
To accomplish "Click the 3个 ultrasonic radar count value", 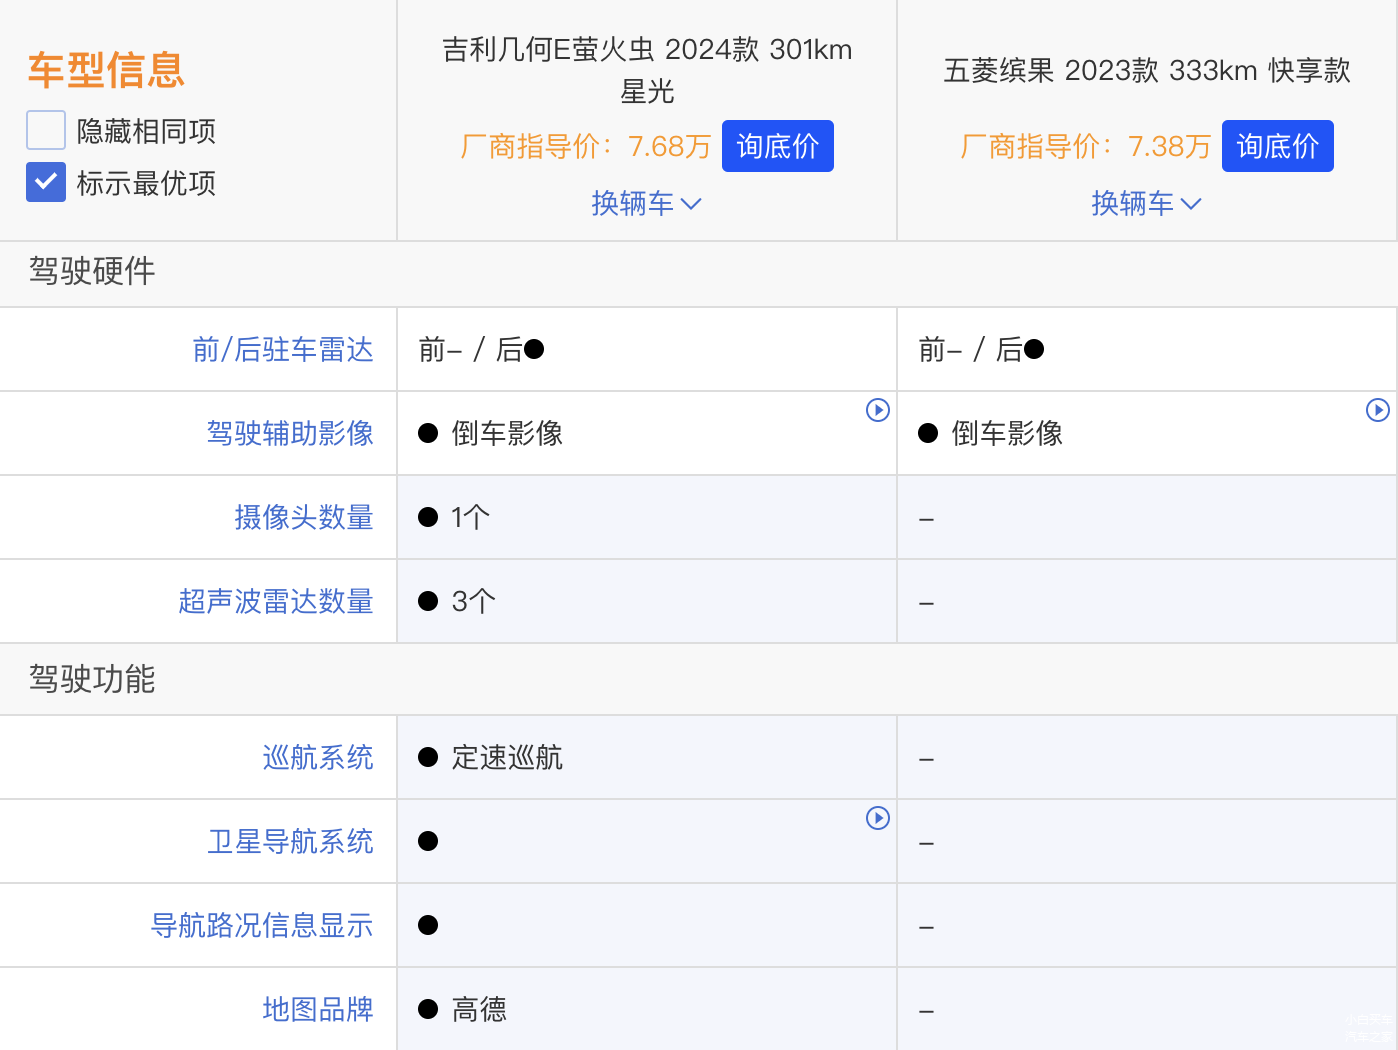I will [x=473, y=601].
